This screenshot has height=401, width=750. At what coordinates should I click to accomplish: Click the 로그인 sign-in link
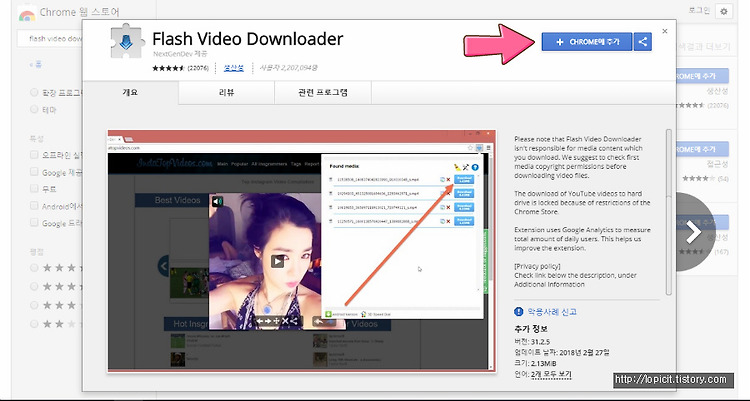(x=699, y=10)
